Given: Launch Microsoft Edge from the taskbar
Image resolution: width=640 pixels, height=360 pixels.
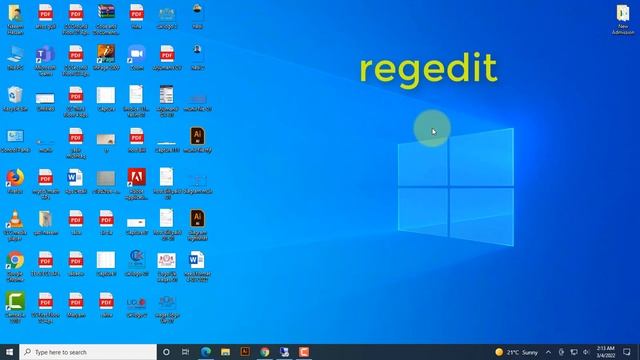Looking at the screenshot, I should 206,352.
